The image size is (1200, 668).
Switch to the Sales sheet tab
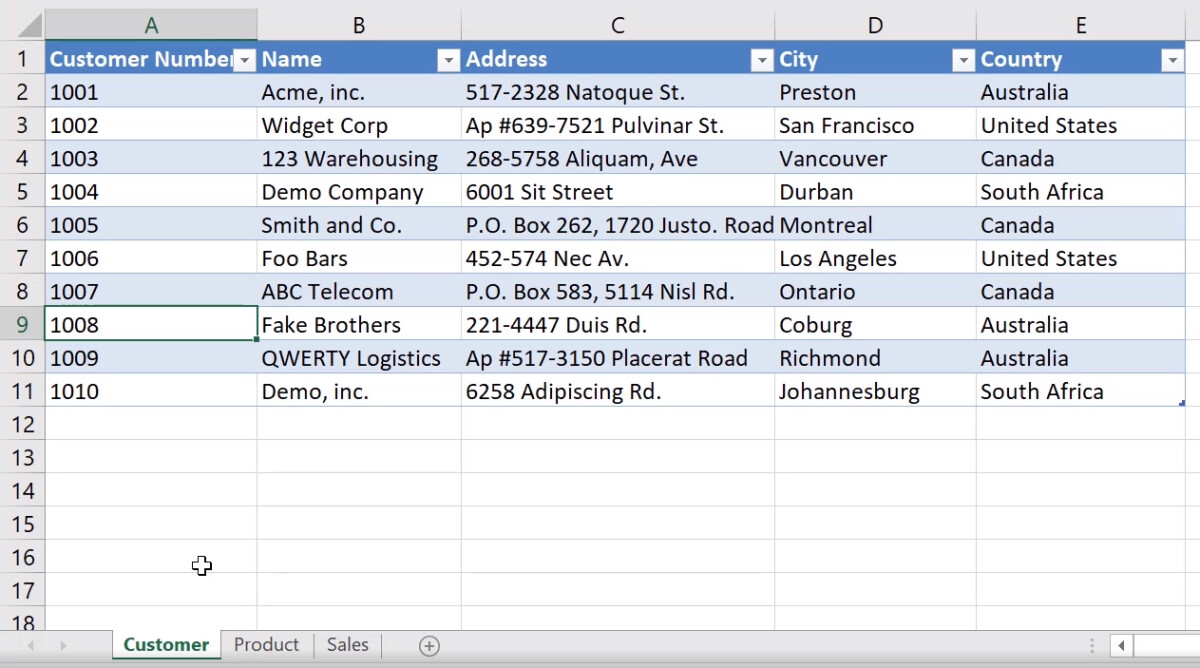click(347, 645)
